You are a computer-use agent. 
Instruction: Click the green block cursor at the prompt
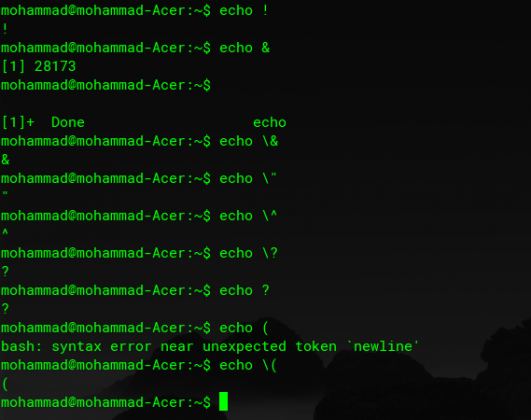[224, 401]
